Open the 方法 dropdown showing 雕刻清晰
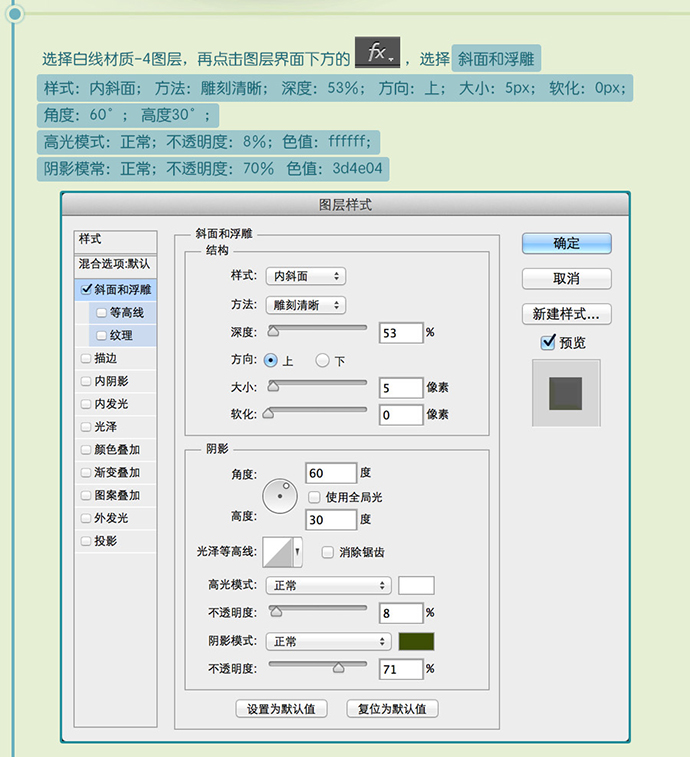The image size is (690, 757). point(308,305)
